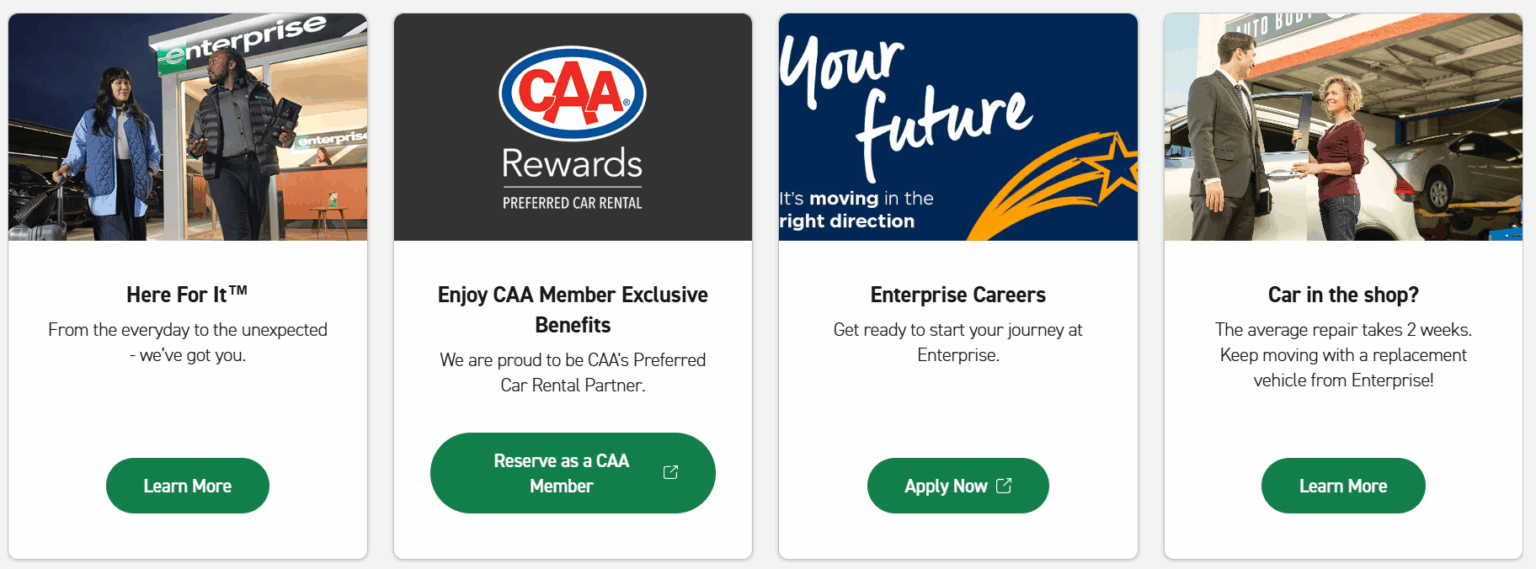This screenshot has height=569, width=1536.
Task: Select the Enjoy CAA Member Exclusive Benefits heading
Action: point(572,309)
